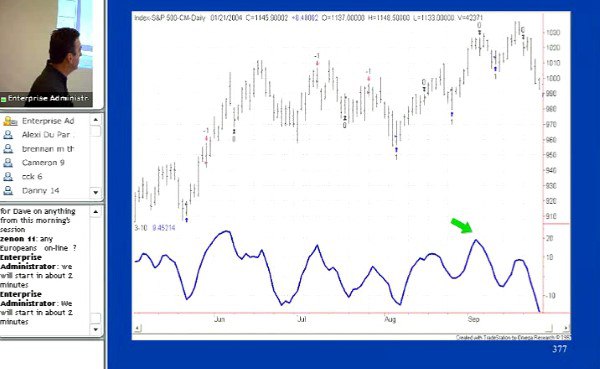The width and height of the screenshot is (600, 369).
Task: Select the Alexi Du Par participant icon
Action: click(8, 135)
